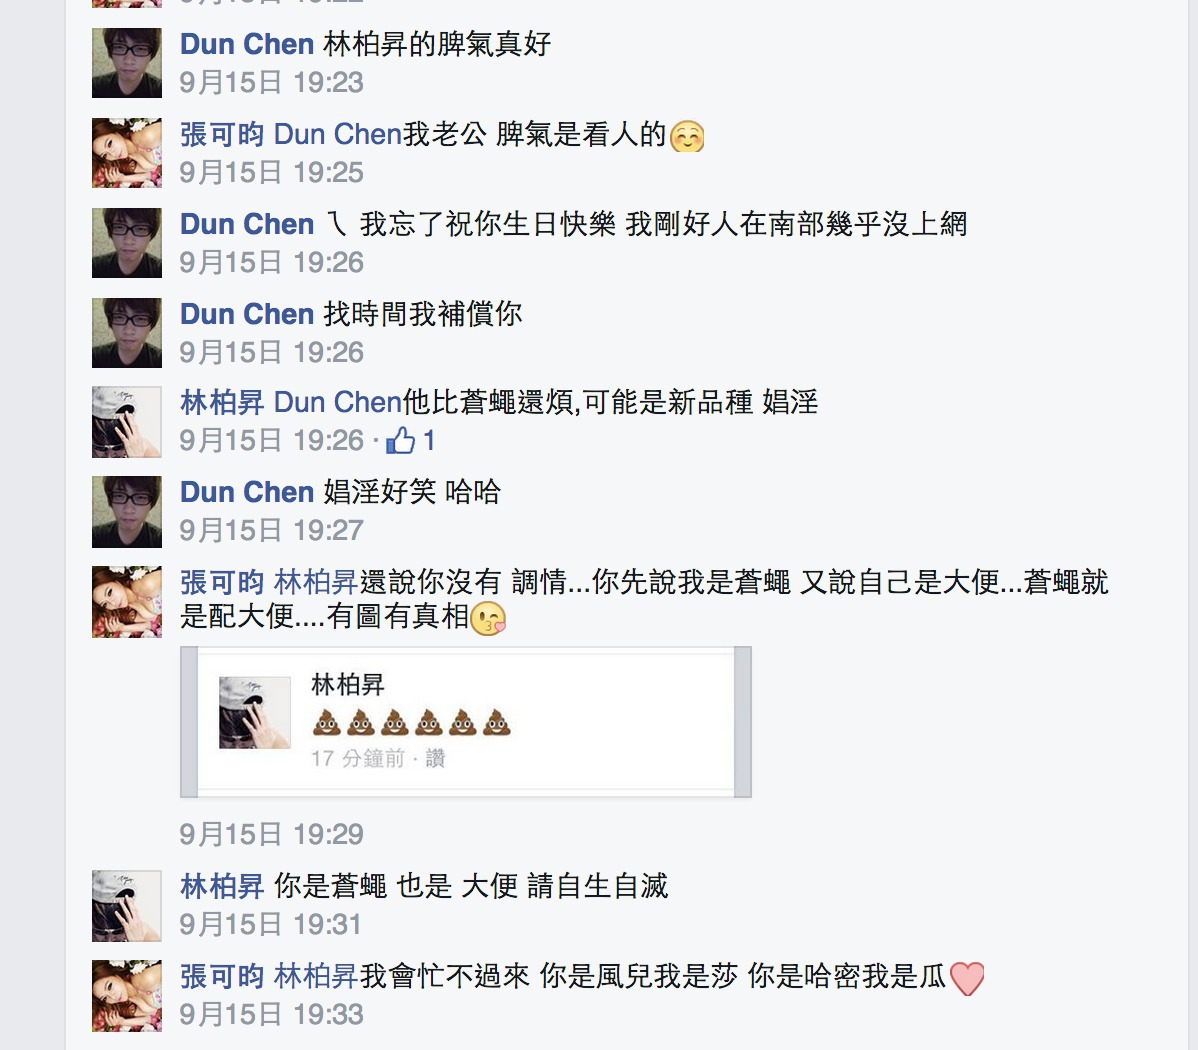Open 張可昀's avatar on 19:25 comment
This screenshot has height=1050, width=1198.
tap(127, 153)
